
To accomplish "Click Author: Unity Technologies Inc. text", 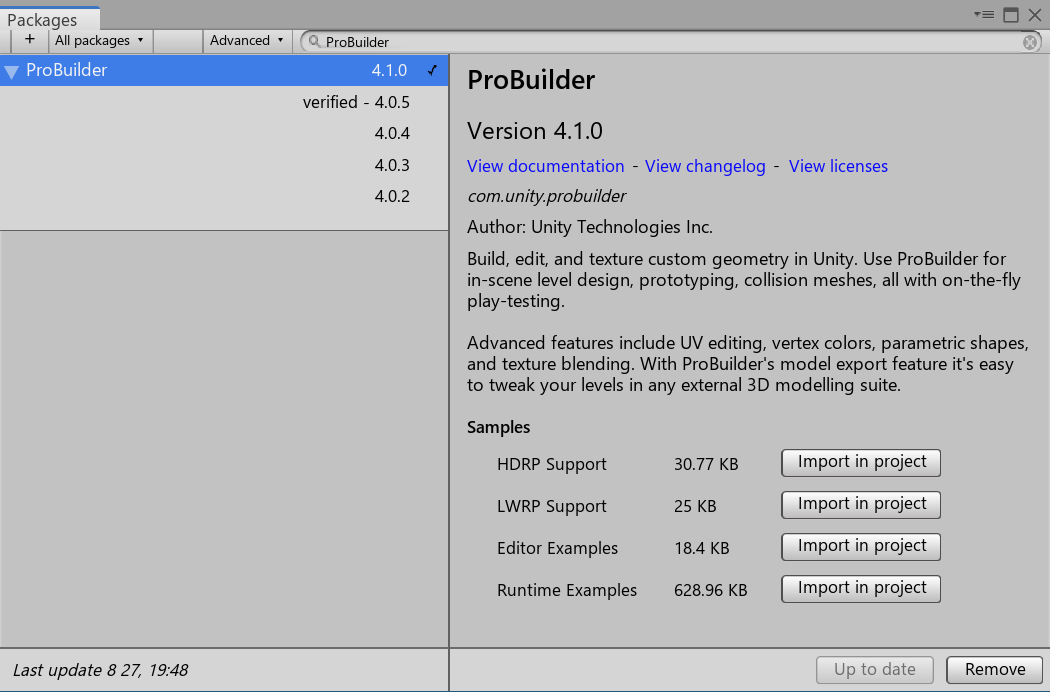I will pos(589,227).
